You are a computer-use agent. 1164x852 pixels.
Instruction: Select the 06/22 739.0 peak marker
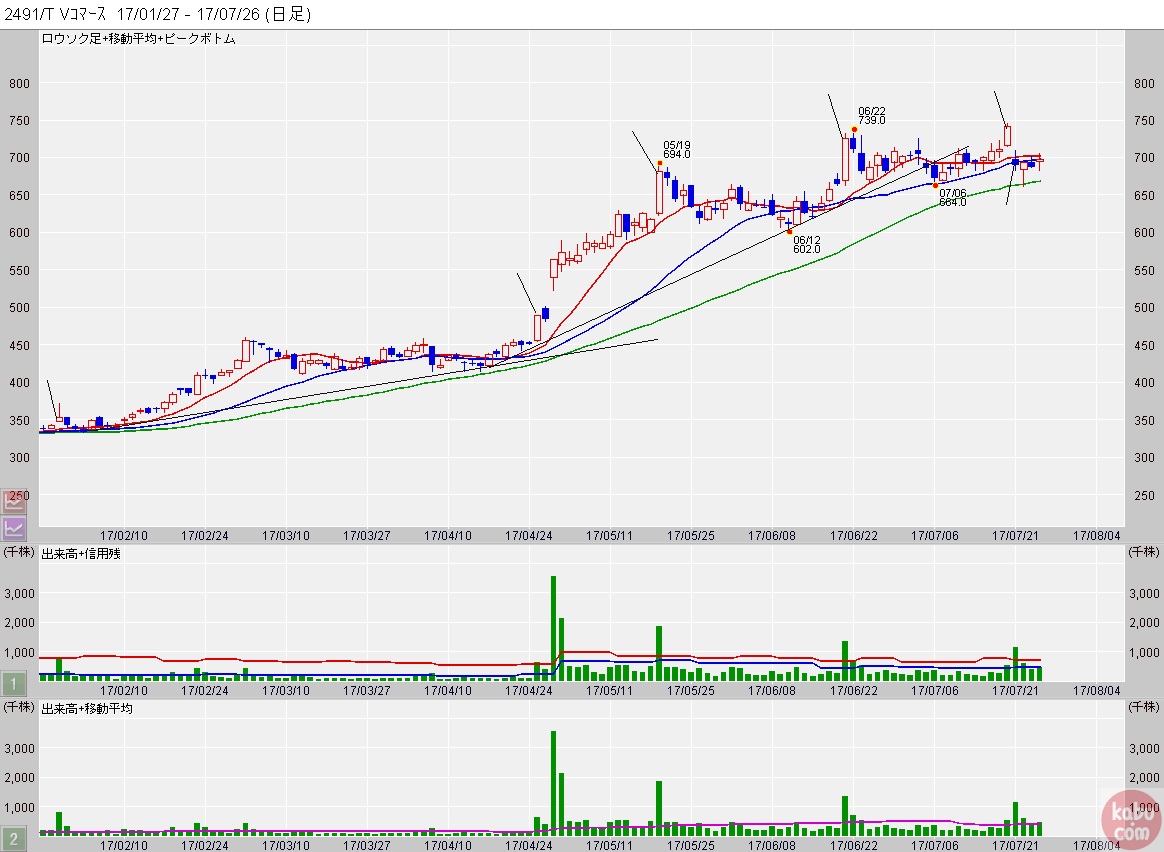[x=854, y=129]
